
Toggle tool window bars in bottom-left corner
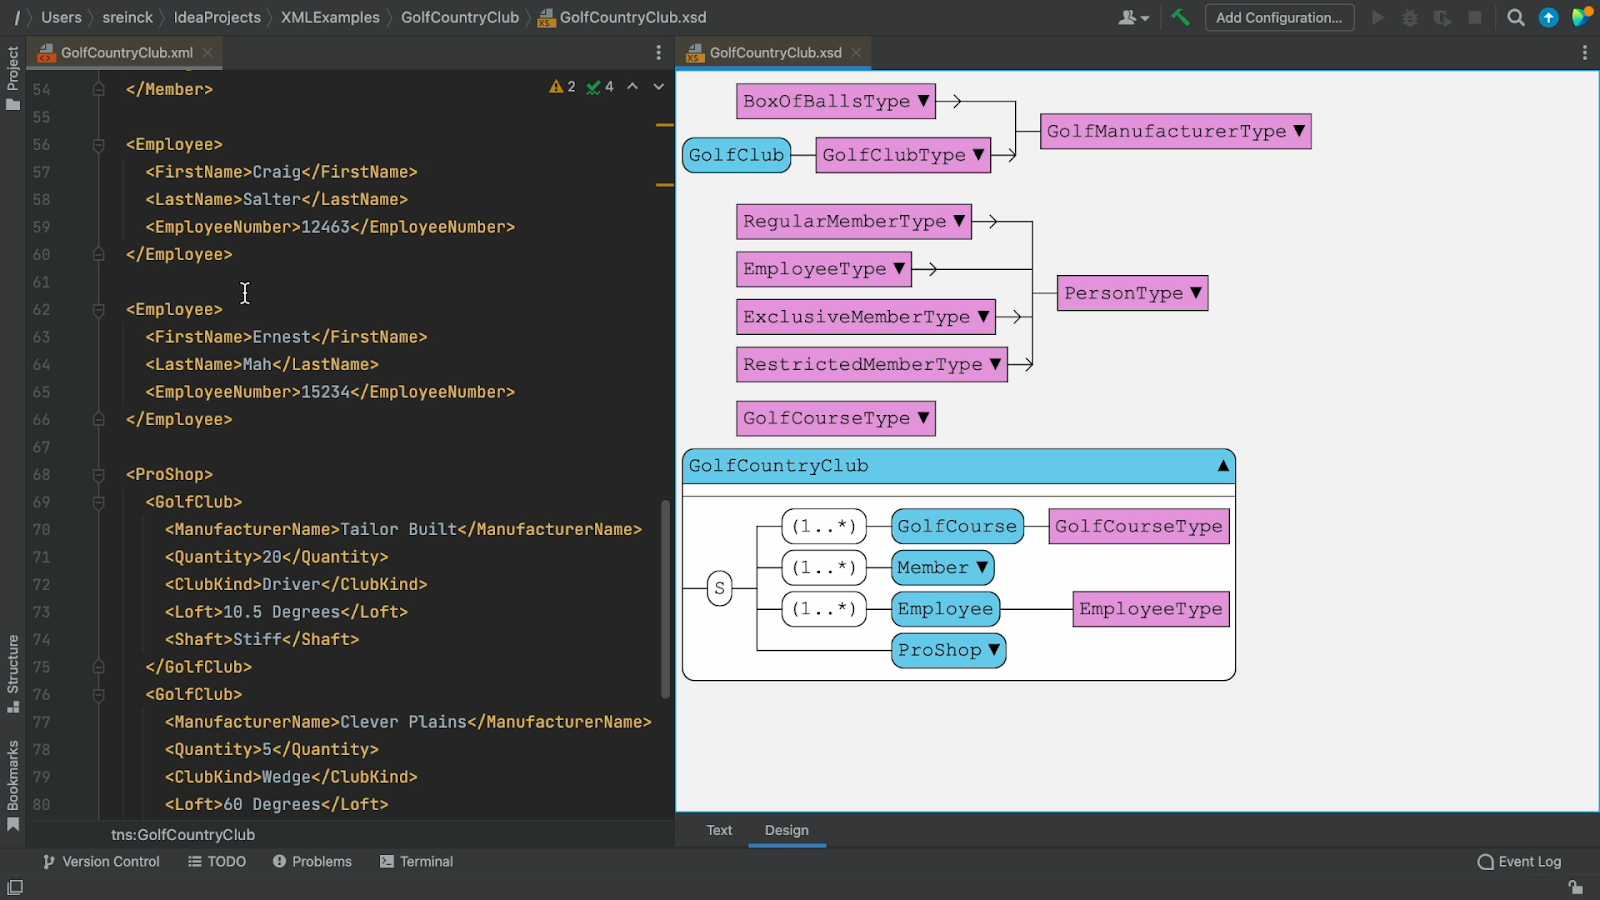click(x=15, y=887)
